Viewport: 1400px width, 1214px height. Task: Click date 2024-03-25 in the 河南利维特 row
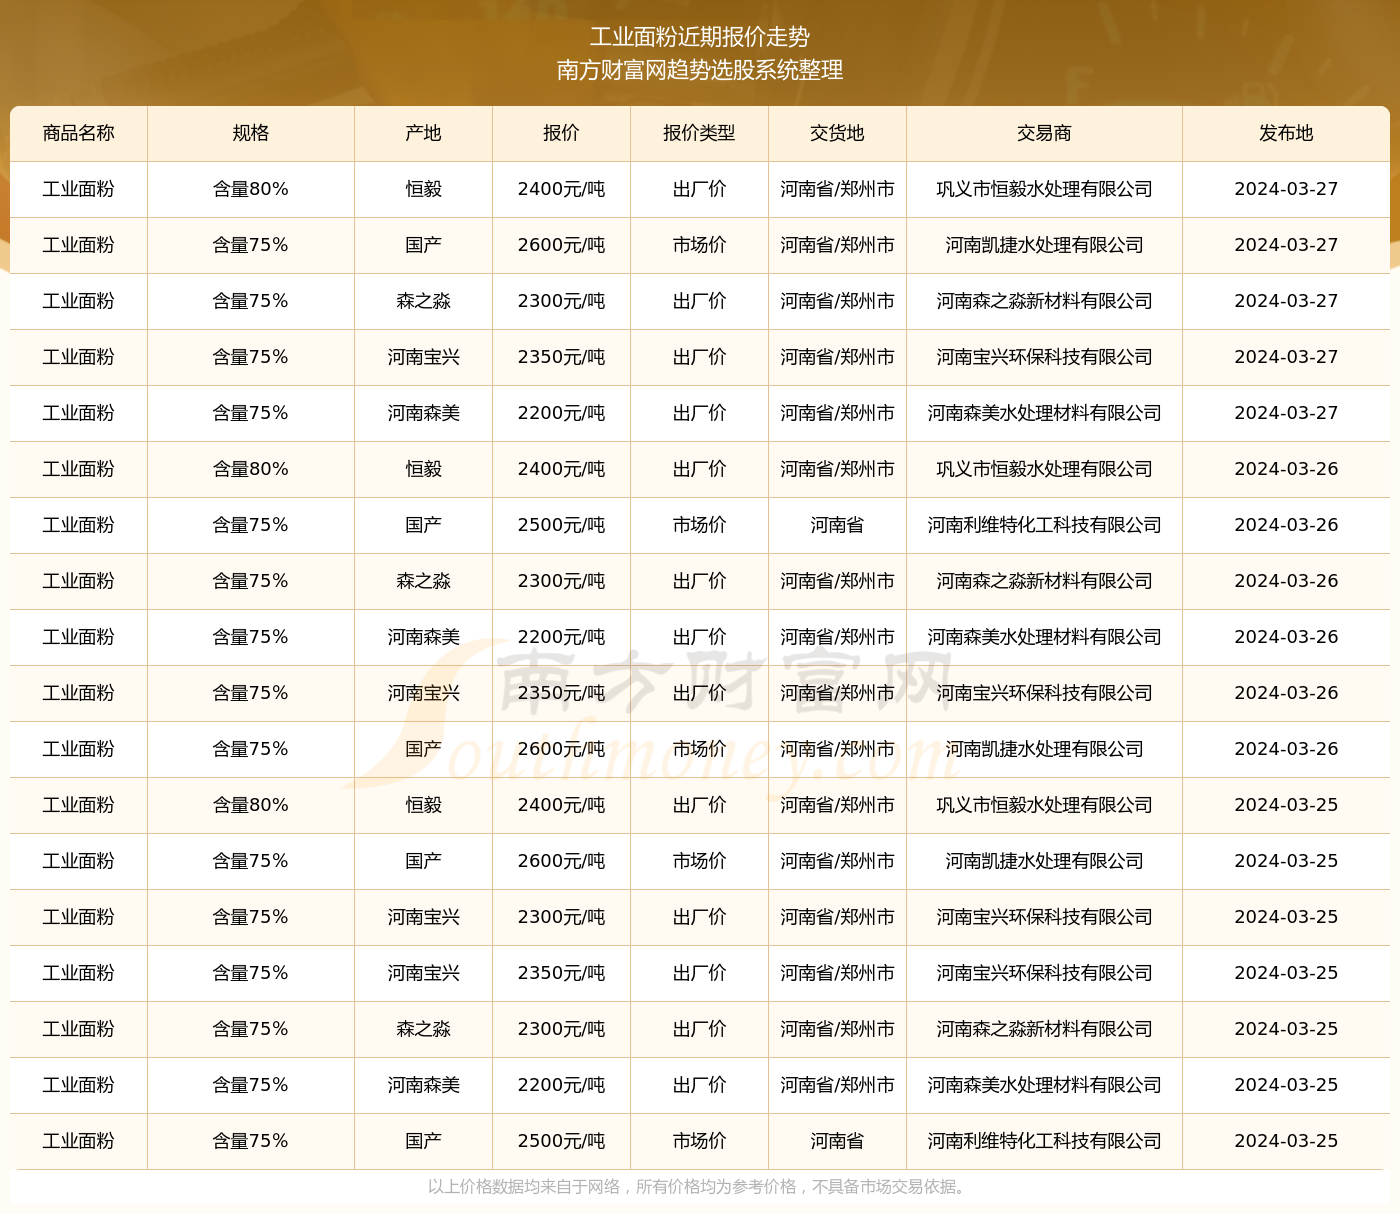pyautogui.click(x=1286, y=1141)
